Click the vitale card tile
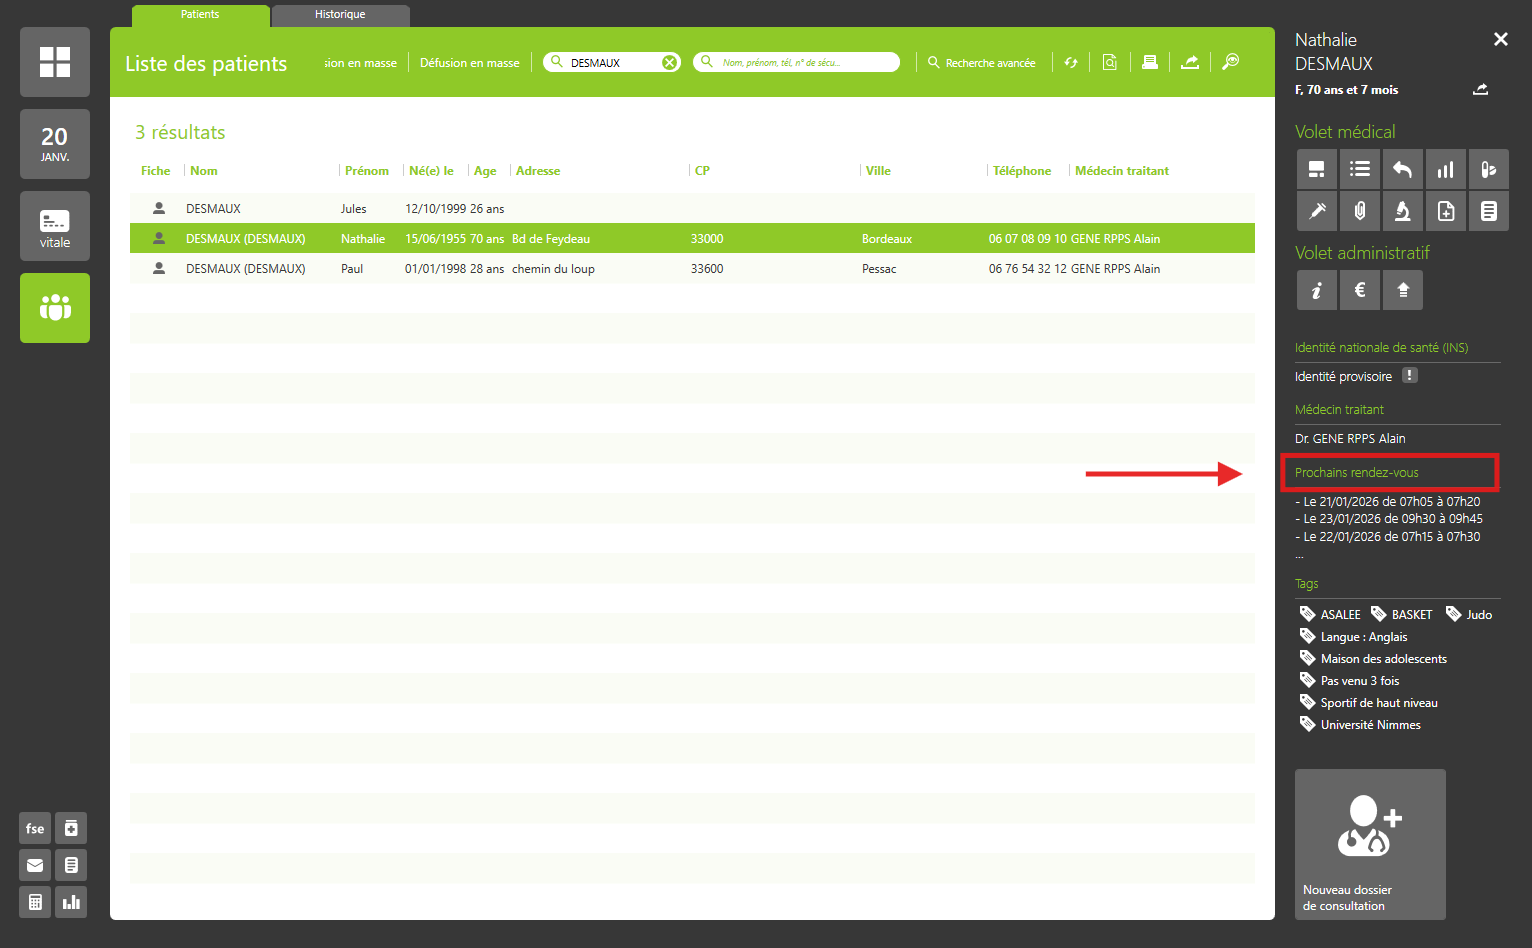 (55, 226)
